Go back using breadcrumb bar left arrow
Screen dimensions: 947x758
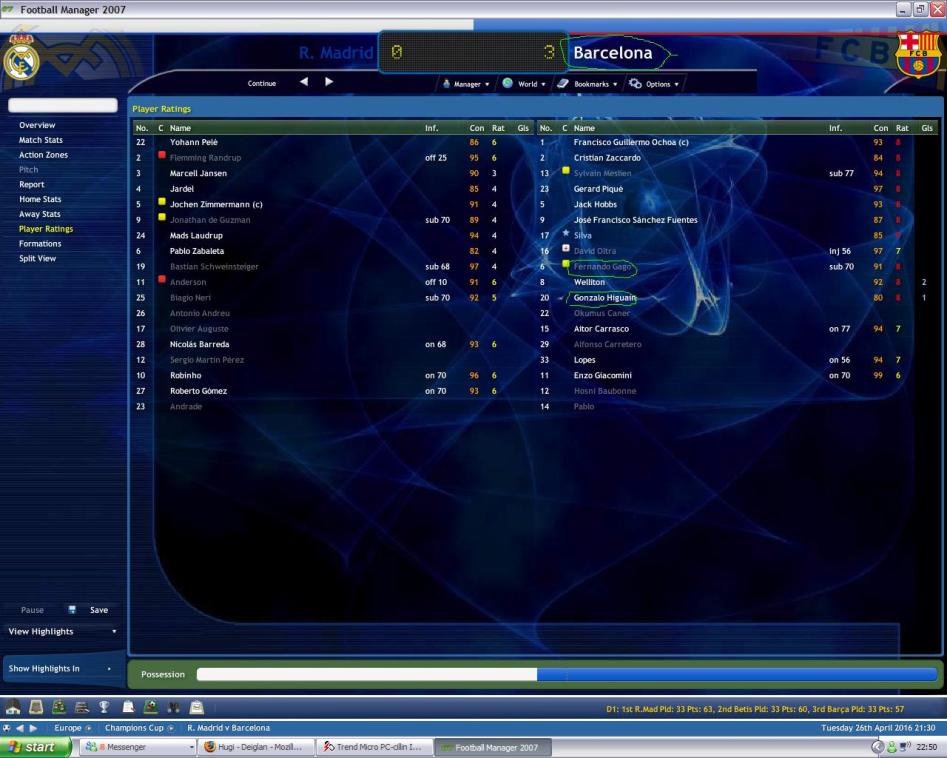[x=20, y=728]
